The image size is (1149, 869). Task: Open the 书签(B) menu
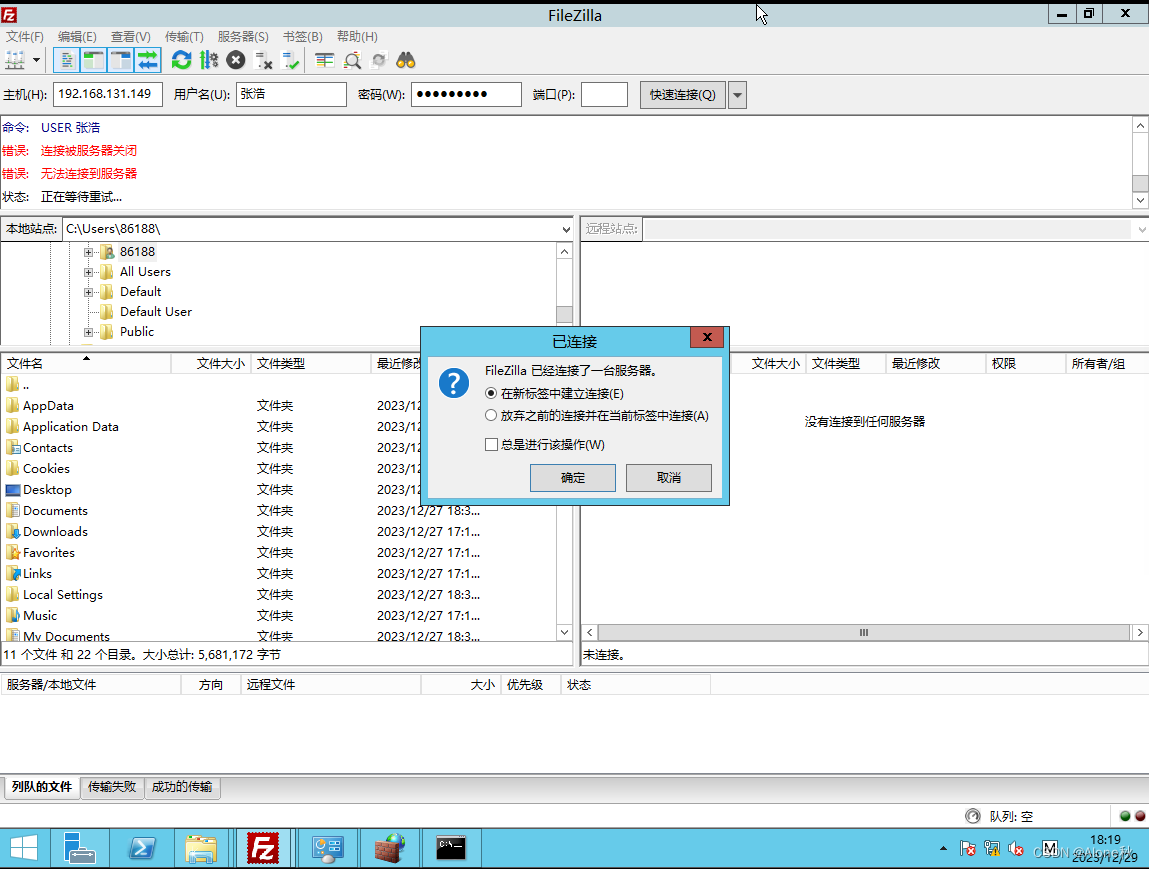303,36
